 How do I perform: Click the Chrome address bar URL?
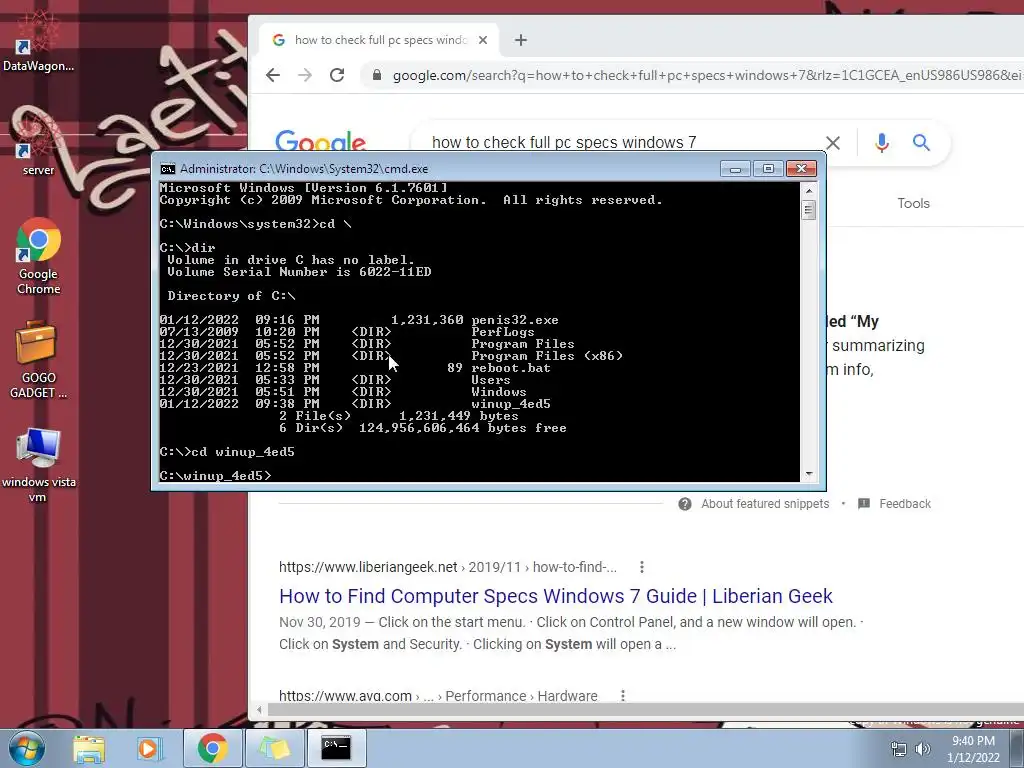(x=707, y=75)
